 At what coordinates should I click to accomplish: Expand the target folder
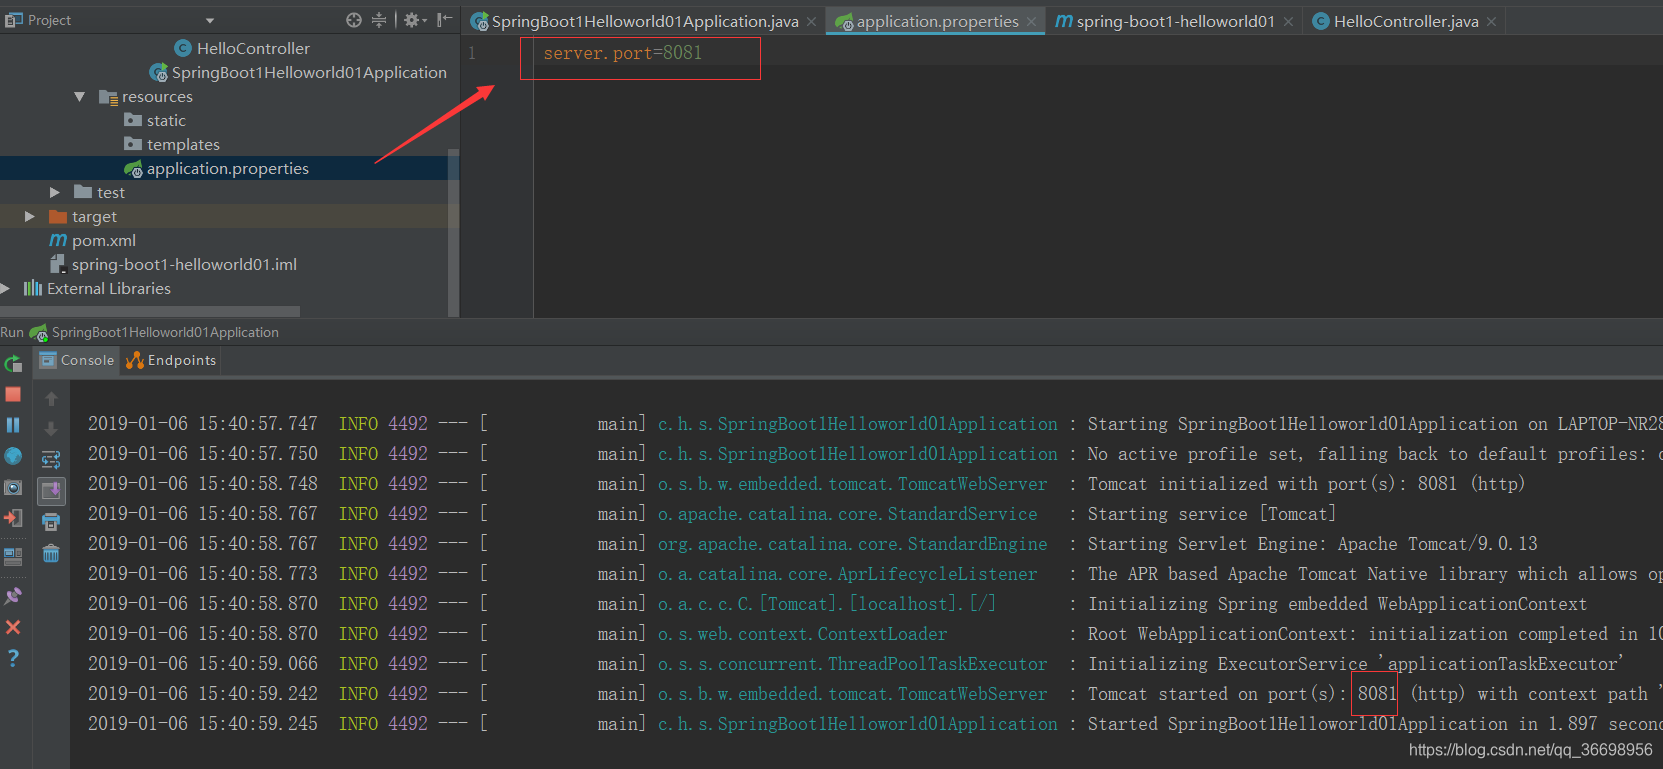(30, 217)
